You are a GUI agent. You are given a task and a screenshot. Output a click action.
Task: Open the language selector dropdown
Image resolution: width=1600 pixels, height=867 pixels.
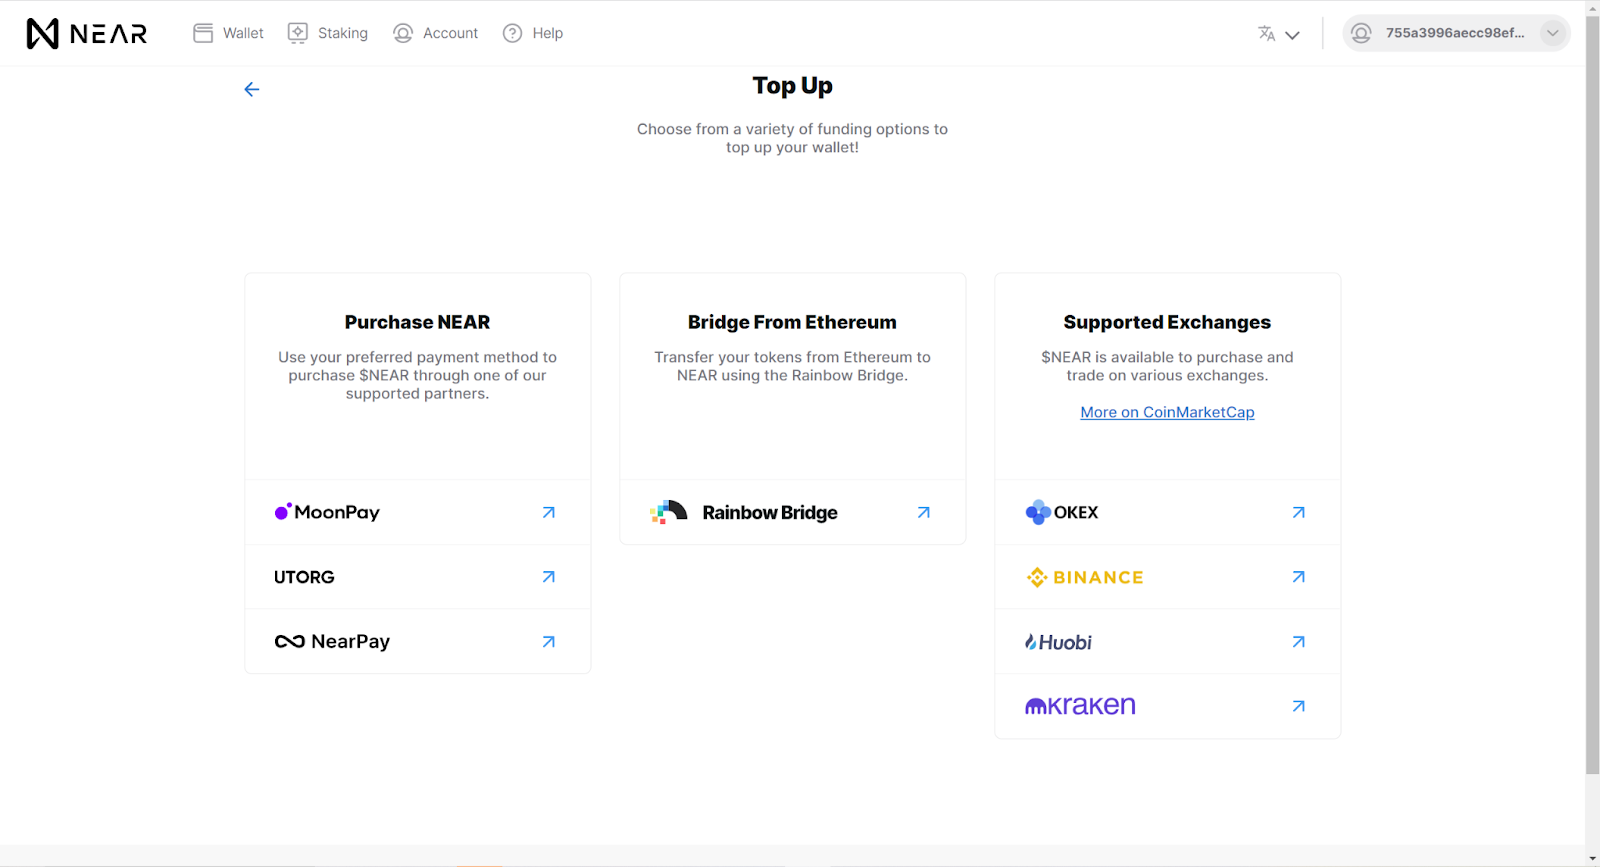click(x=1278, y=34)
